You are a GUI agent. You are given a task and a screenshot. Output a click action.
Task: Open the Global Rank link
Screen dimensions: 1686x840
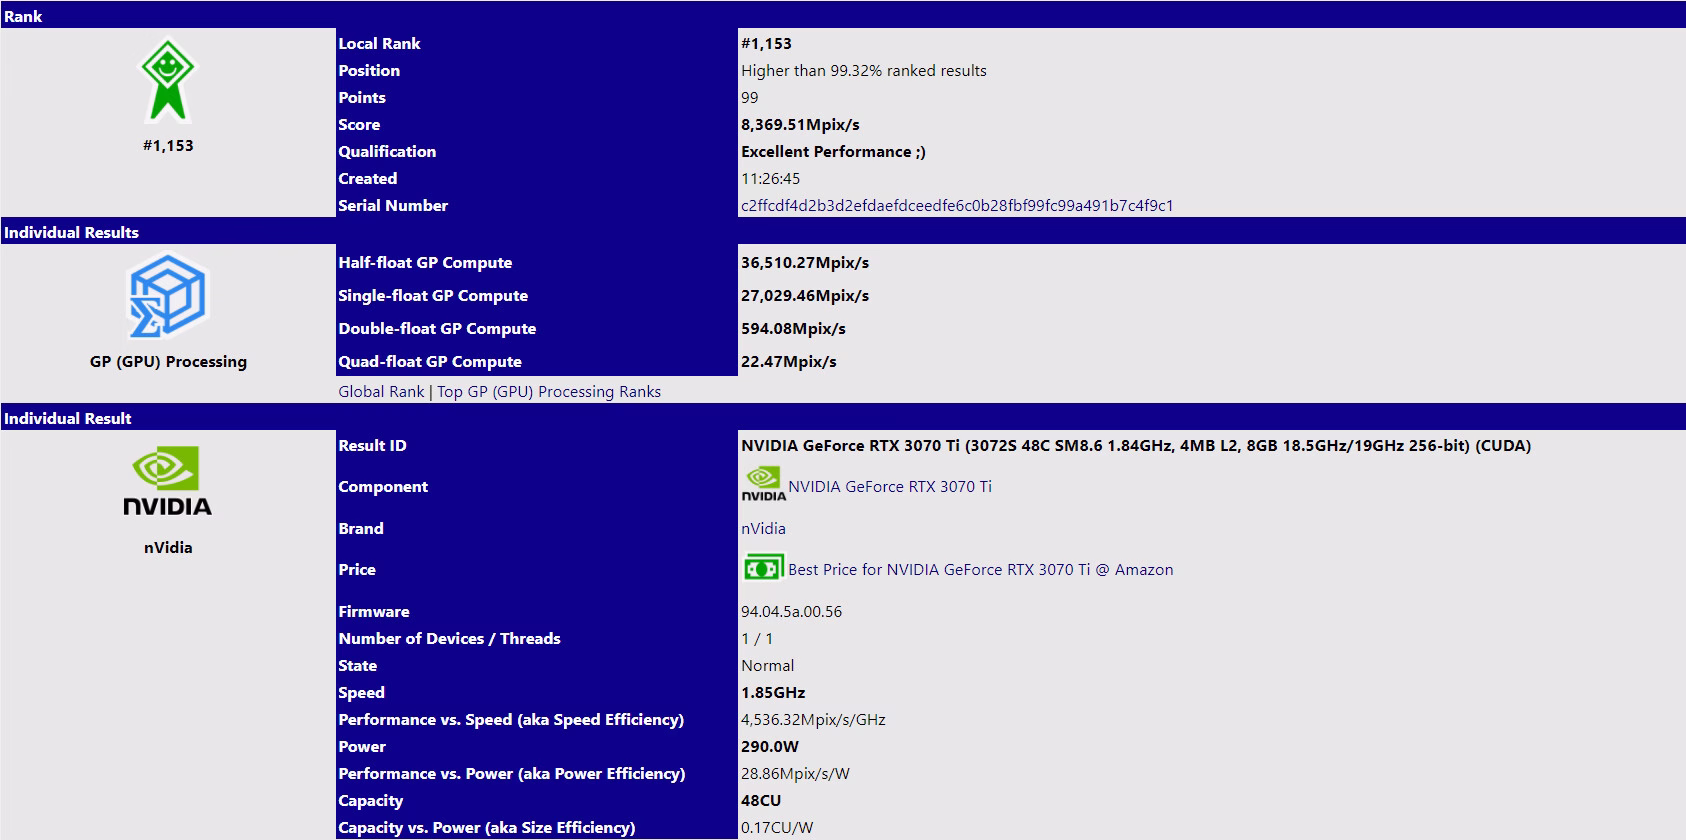[x=381, y=391]
